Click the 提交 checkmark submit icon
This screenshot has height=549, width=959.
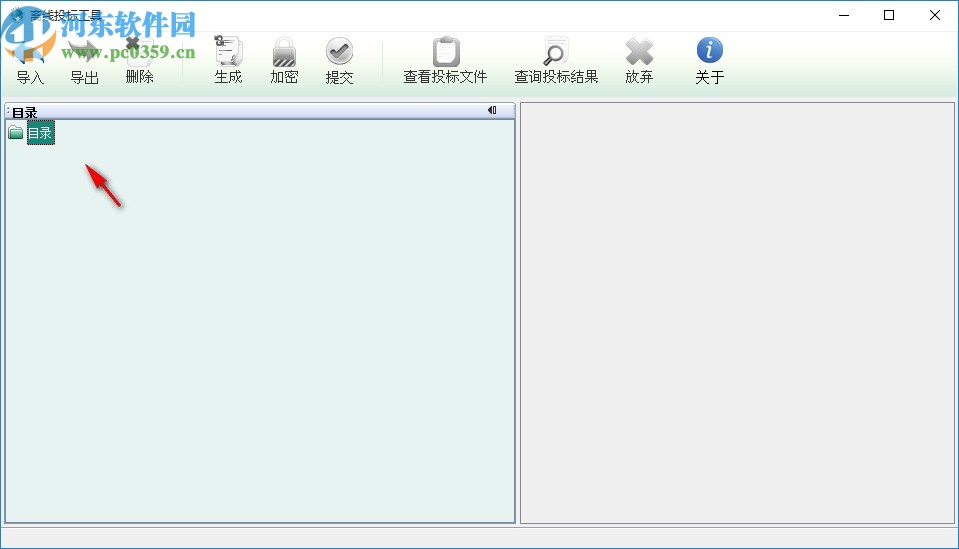point(339,51)
